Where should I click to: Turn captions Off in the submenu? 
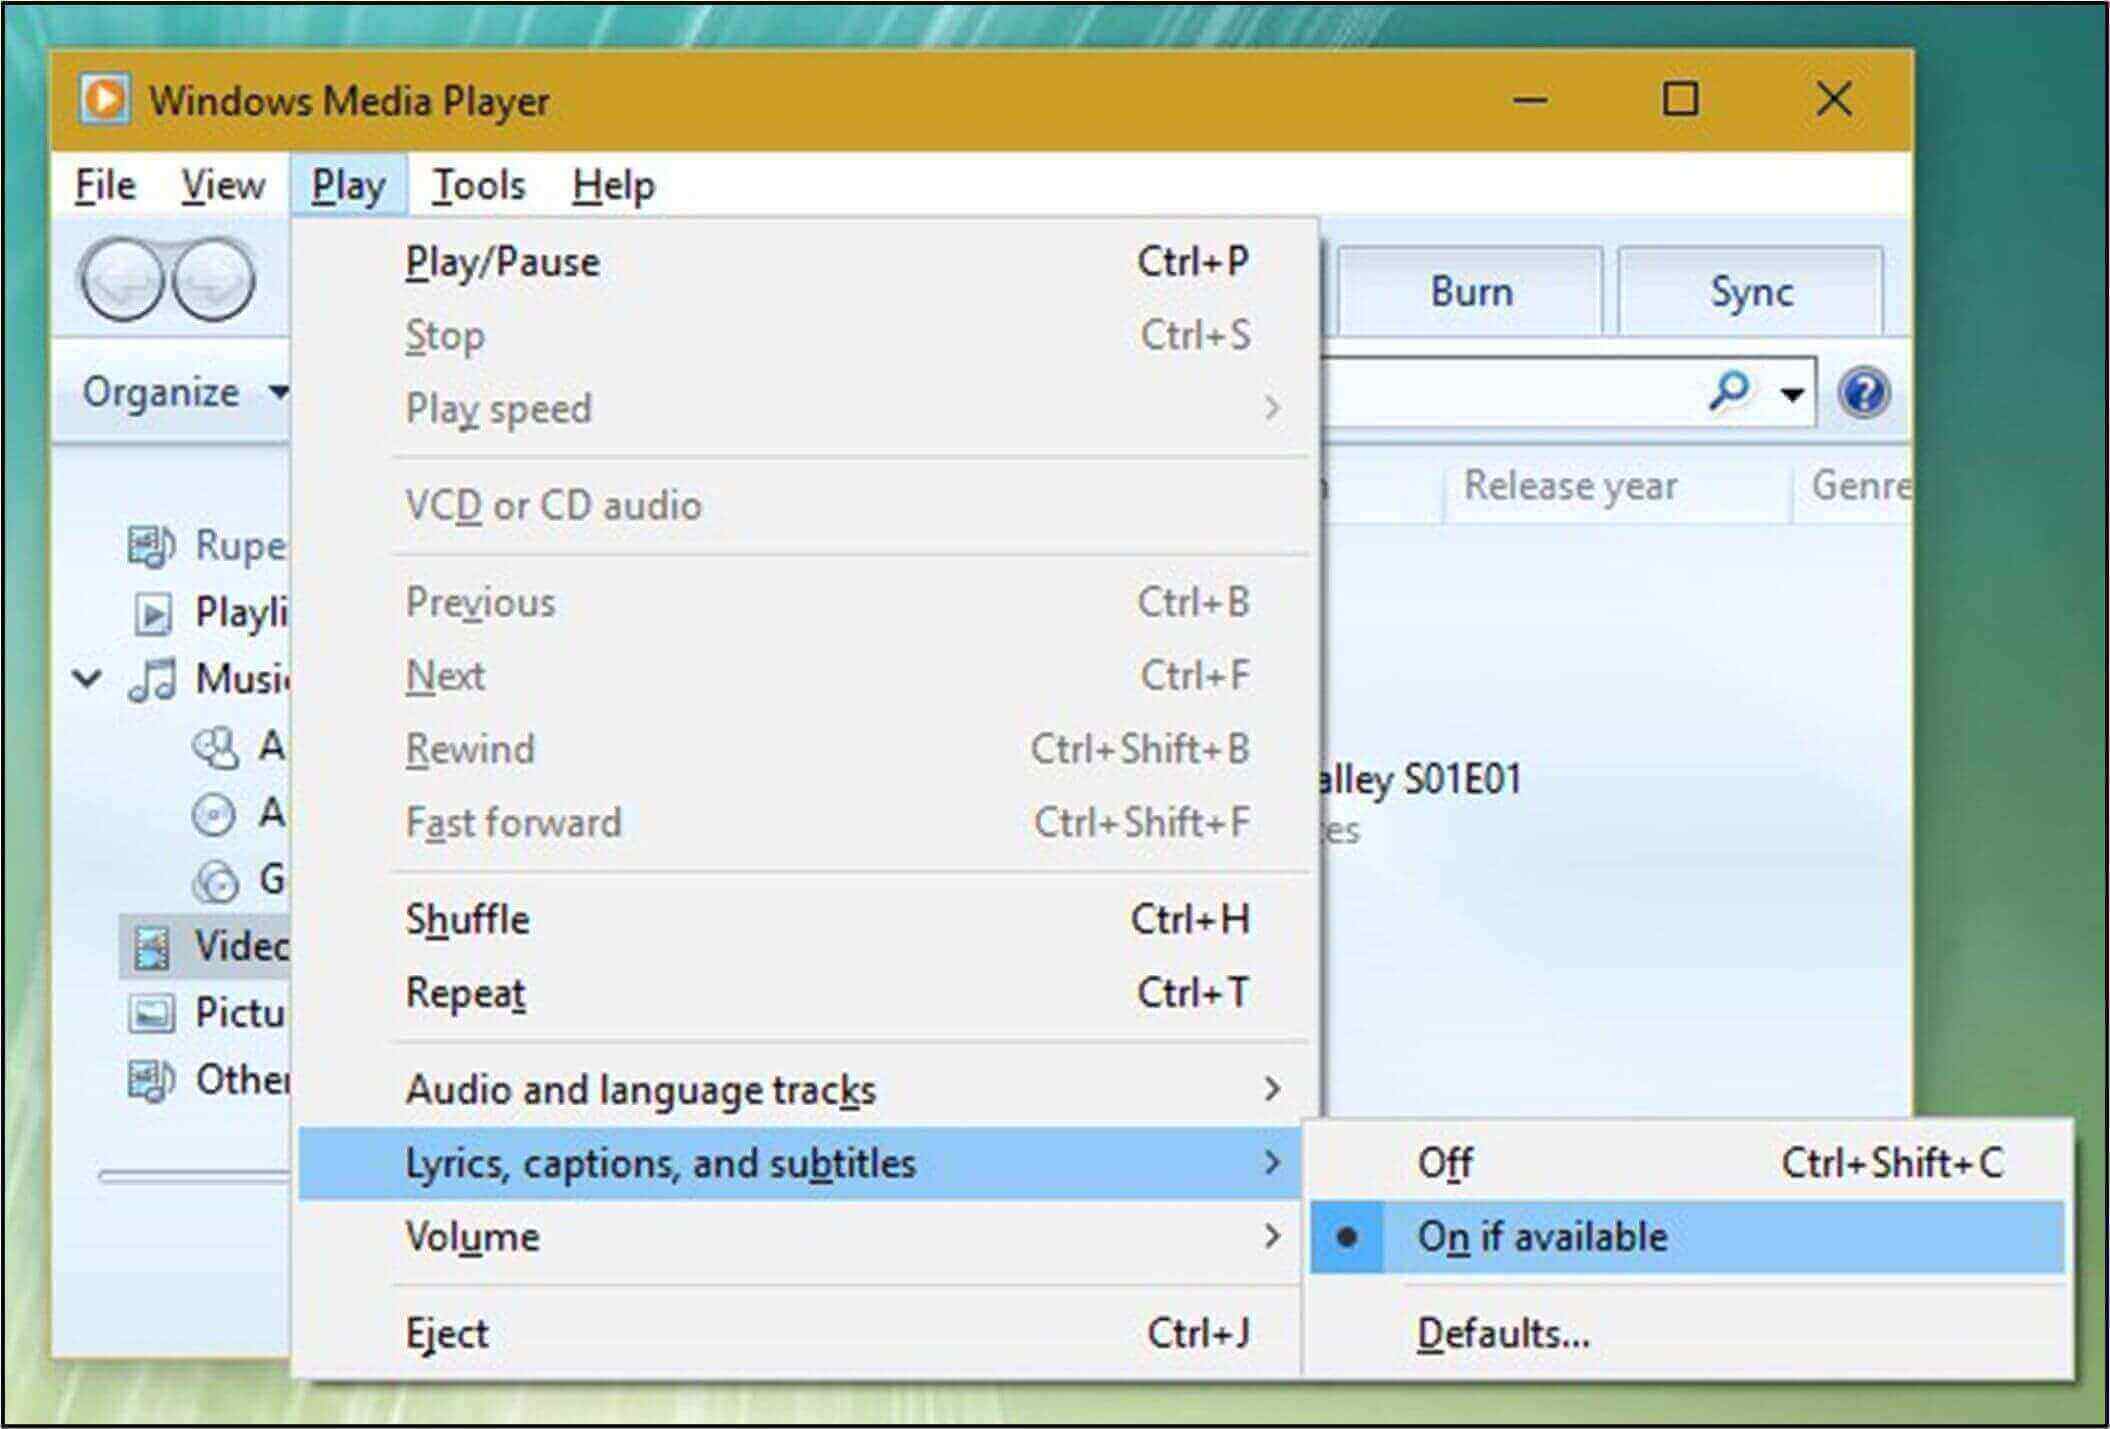pyautogui.click(x=1445, y=1163)
